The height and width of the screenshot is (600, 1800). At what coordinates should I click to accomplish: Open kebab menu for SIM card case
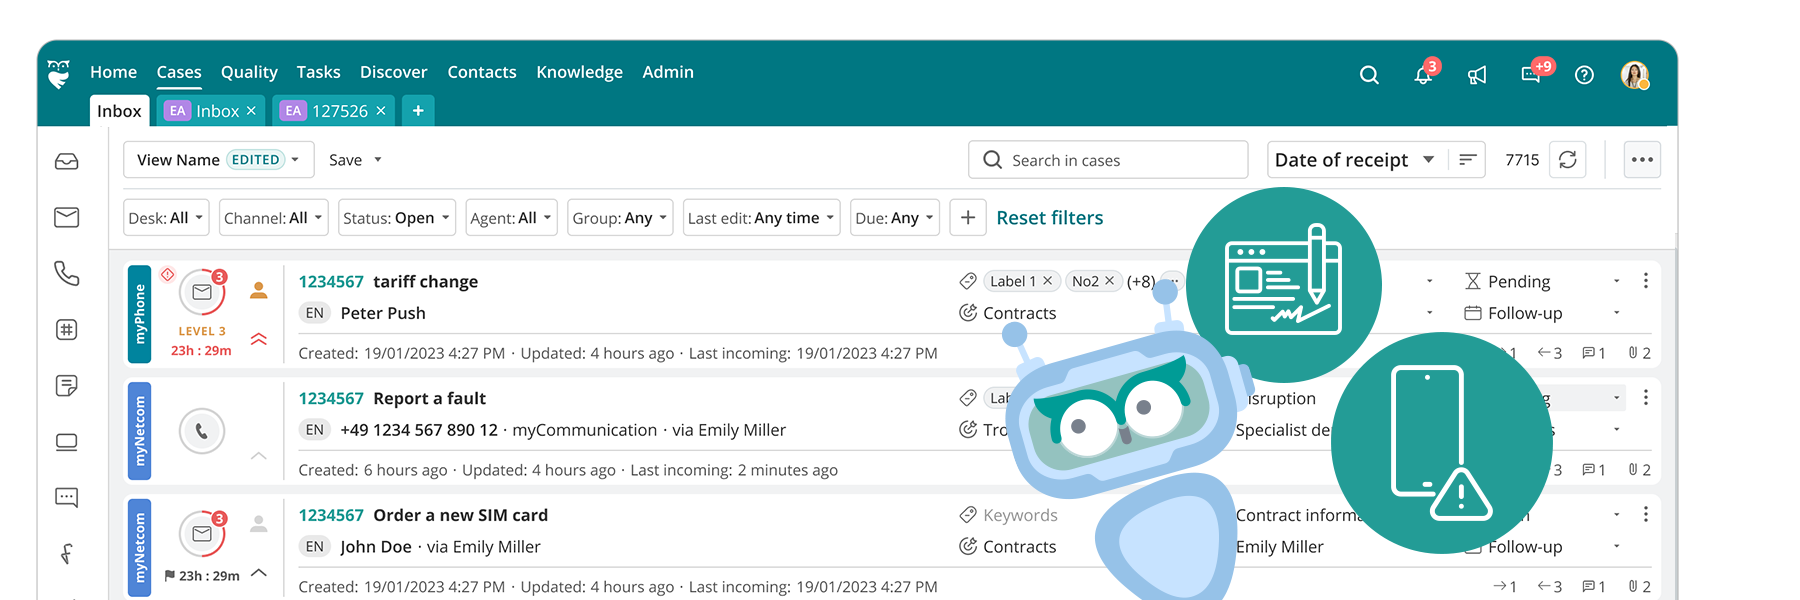point(1646,514)
